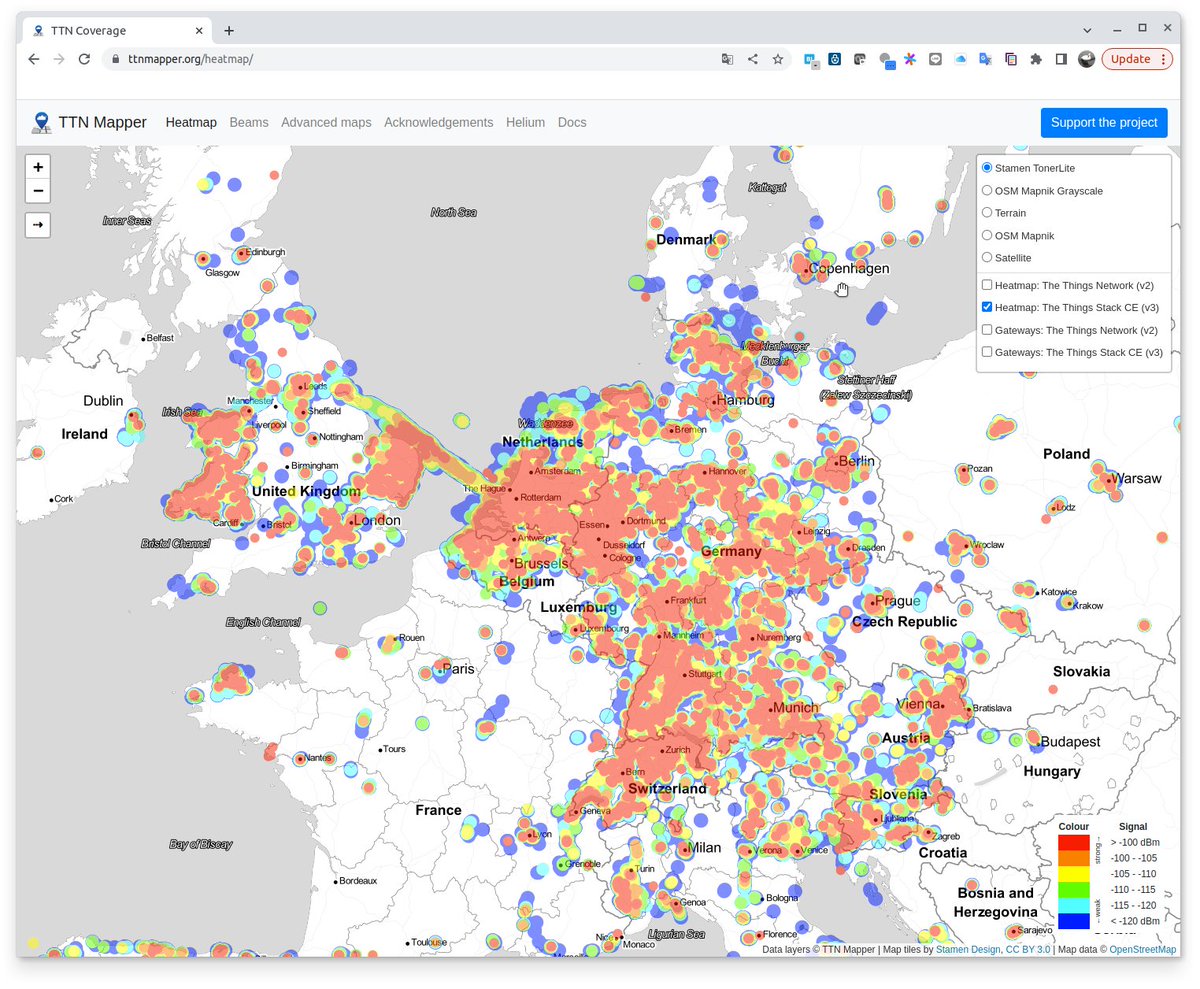Click the Dublin label on the map

103,400
